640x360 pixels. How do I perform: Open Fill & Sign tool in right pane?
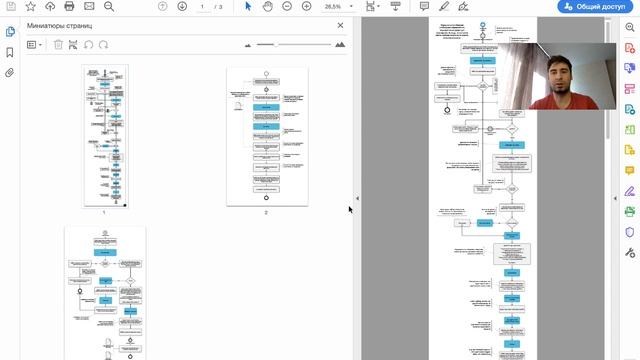pyautogui.click(x=629, y=191)
